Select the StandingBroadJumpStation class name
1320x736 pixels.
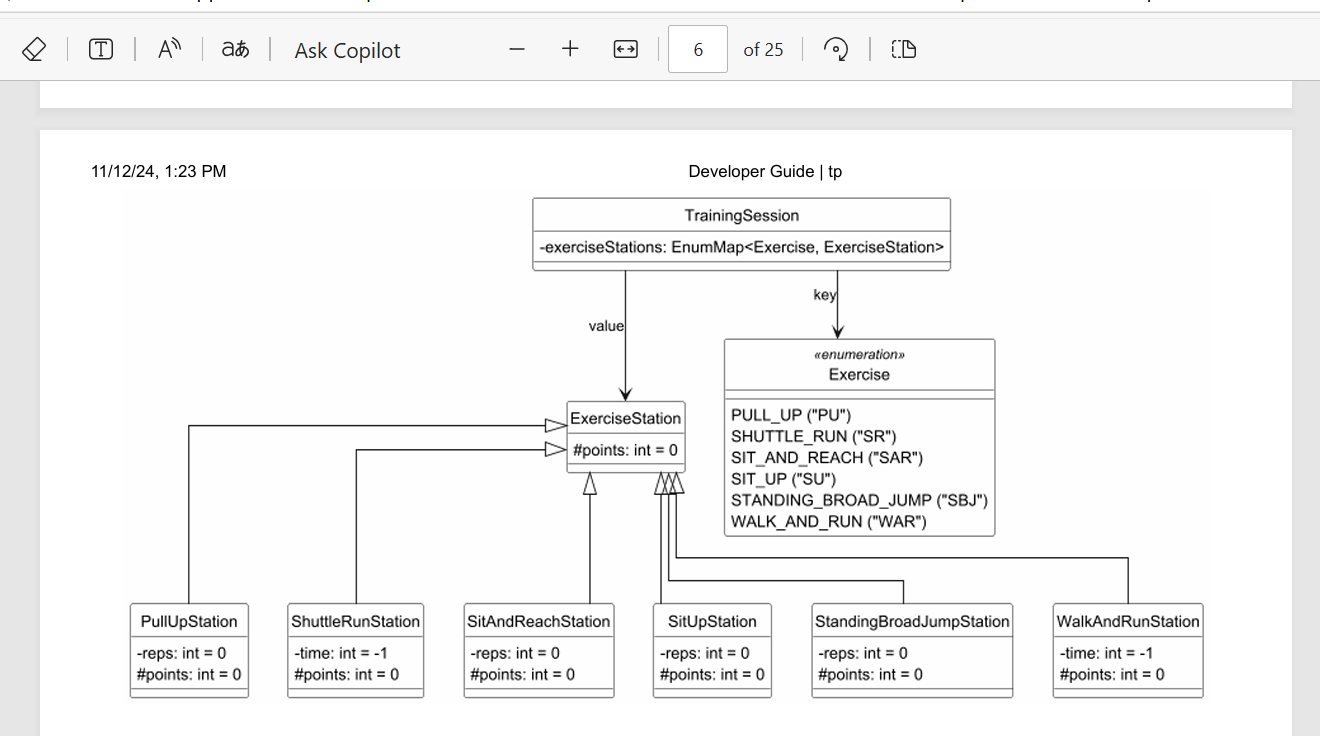912,621
